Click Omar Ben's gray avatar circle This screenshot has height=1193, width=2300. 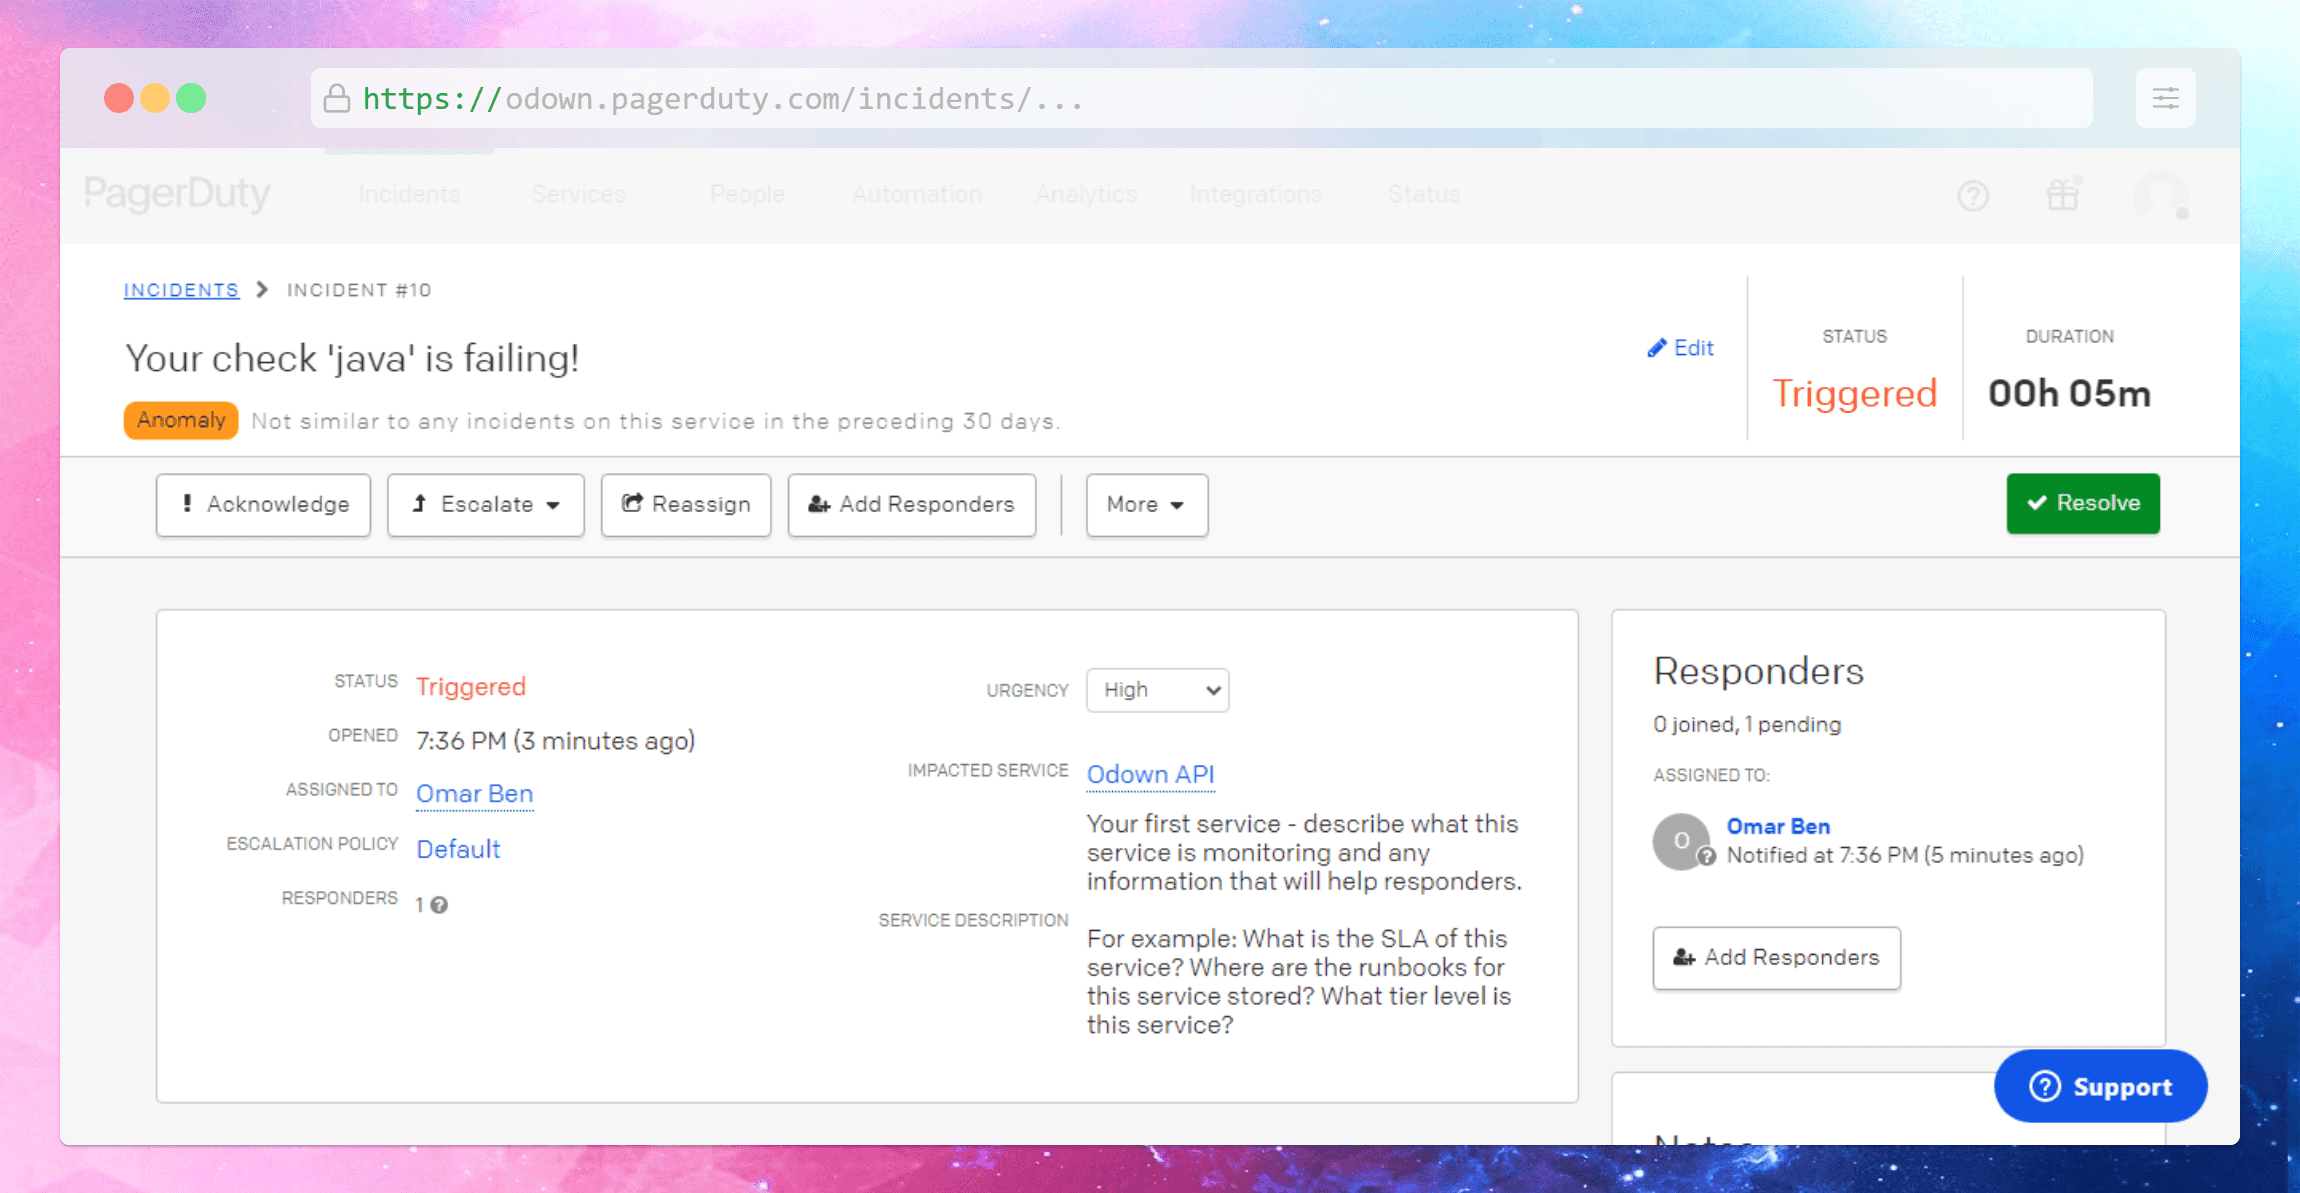tap(1681, 841)
